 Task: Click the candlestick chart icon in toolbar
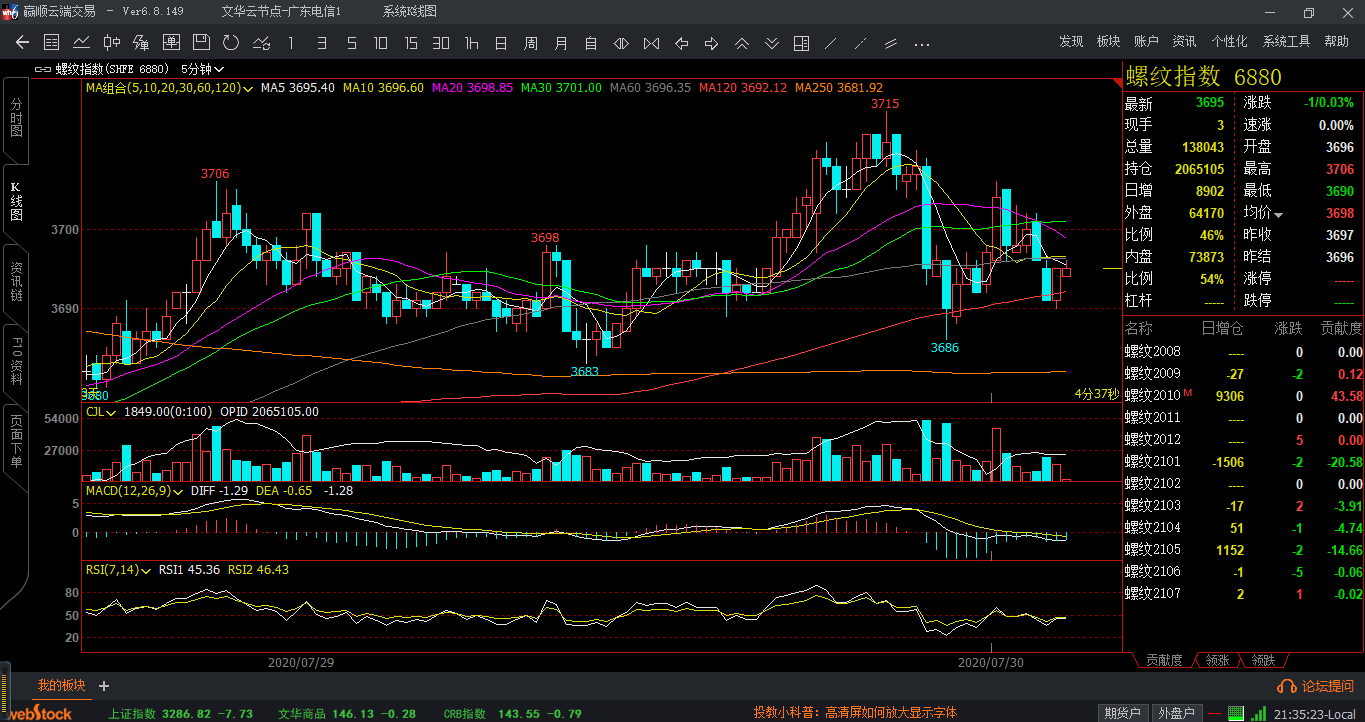click(111, 43)
